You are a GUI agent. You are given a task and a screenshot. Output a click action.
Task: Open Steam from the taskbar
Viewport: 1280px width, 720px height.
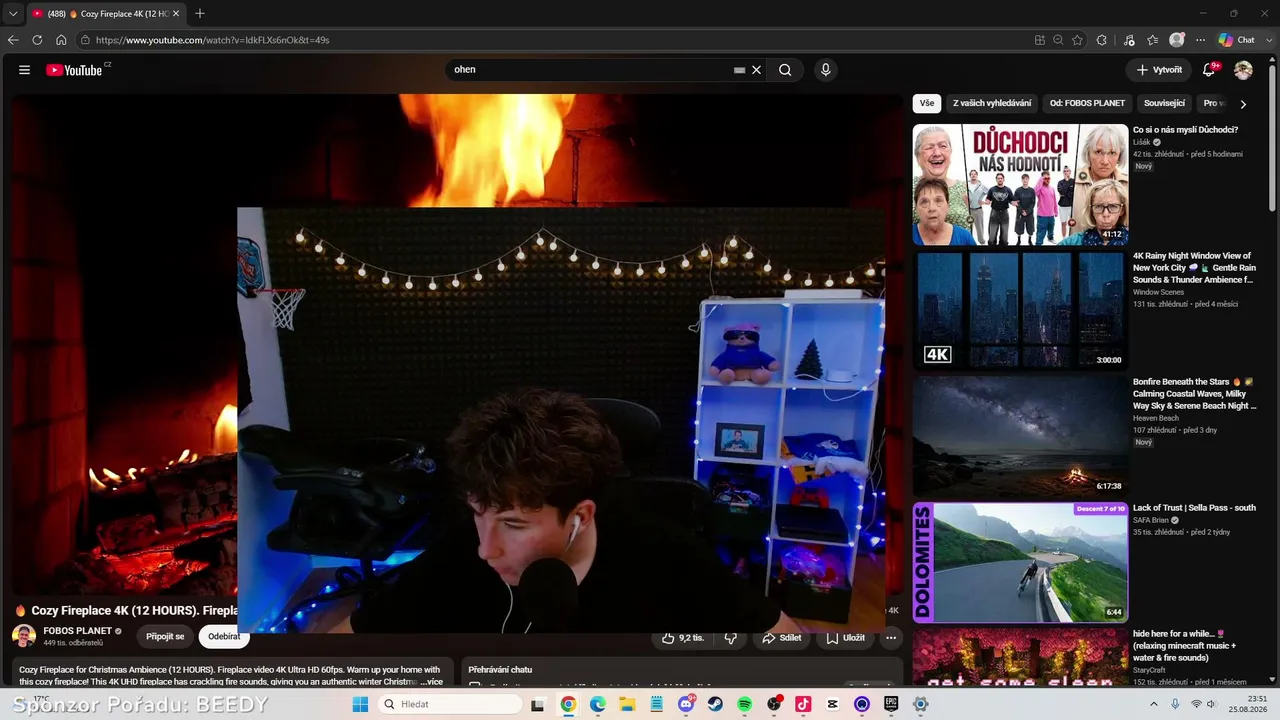tap(715, 704)
